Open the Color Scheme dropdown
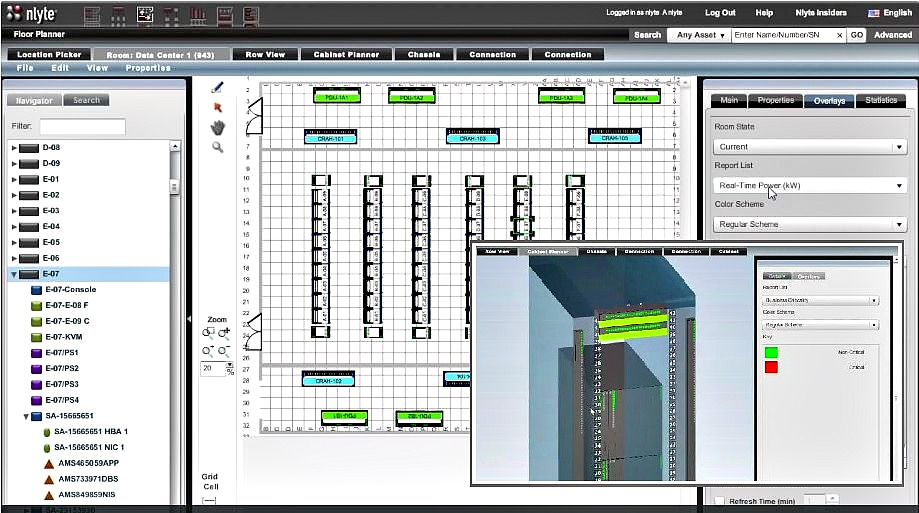The width and height of the screenshot is (919, 513). point(809,224)
